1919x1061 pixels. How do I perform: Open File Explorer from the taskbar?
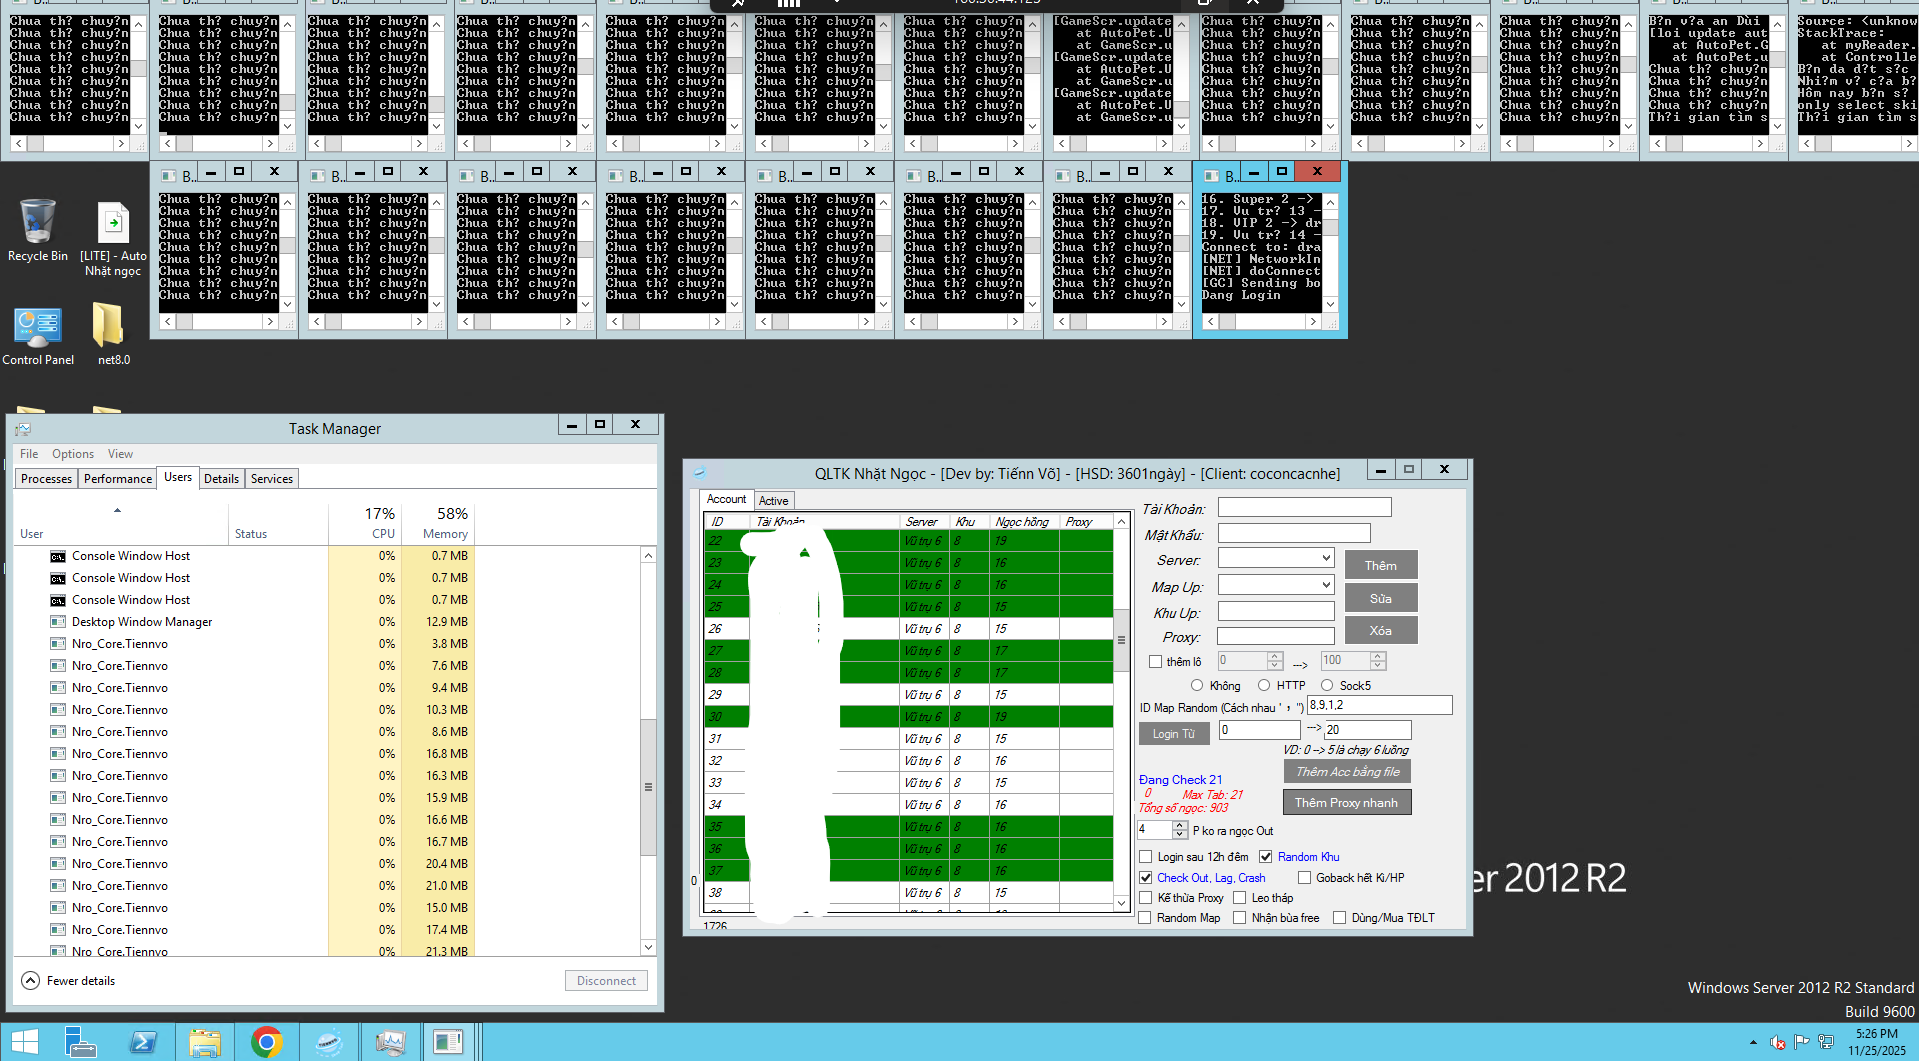click(205, 1042)
